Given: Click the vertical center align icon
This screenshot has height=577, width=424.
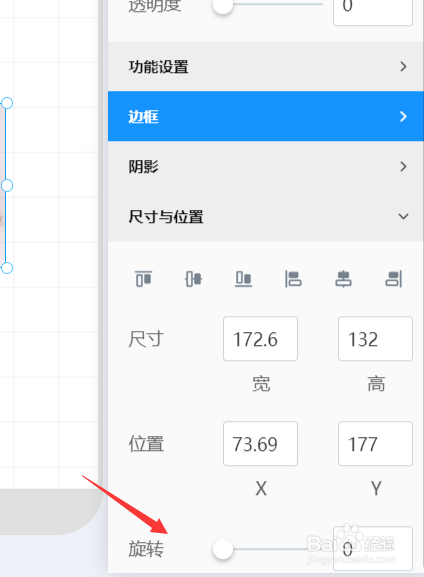Looking at the screenshot, I should (x=193, y=279).
